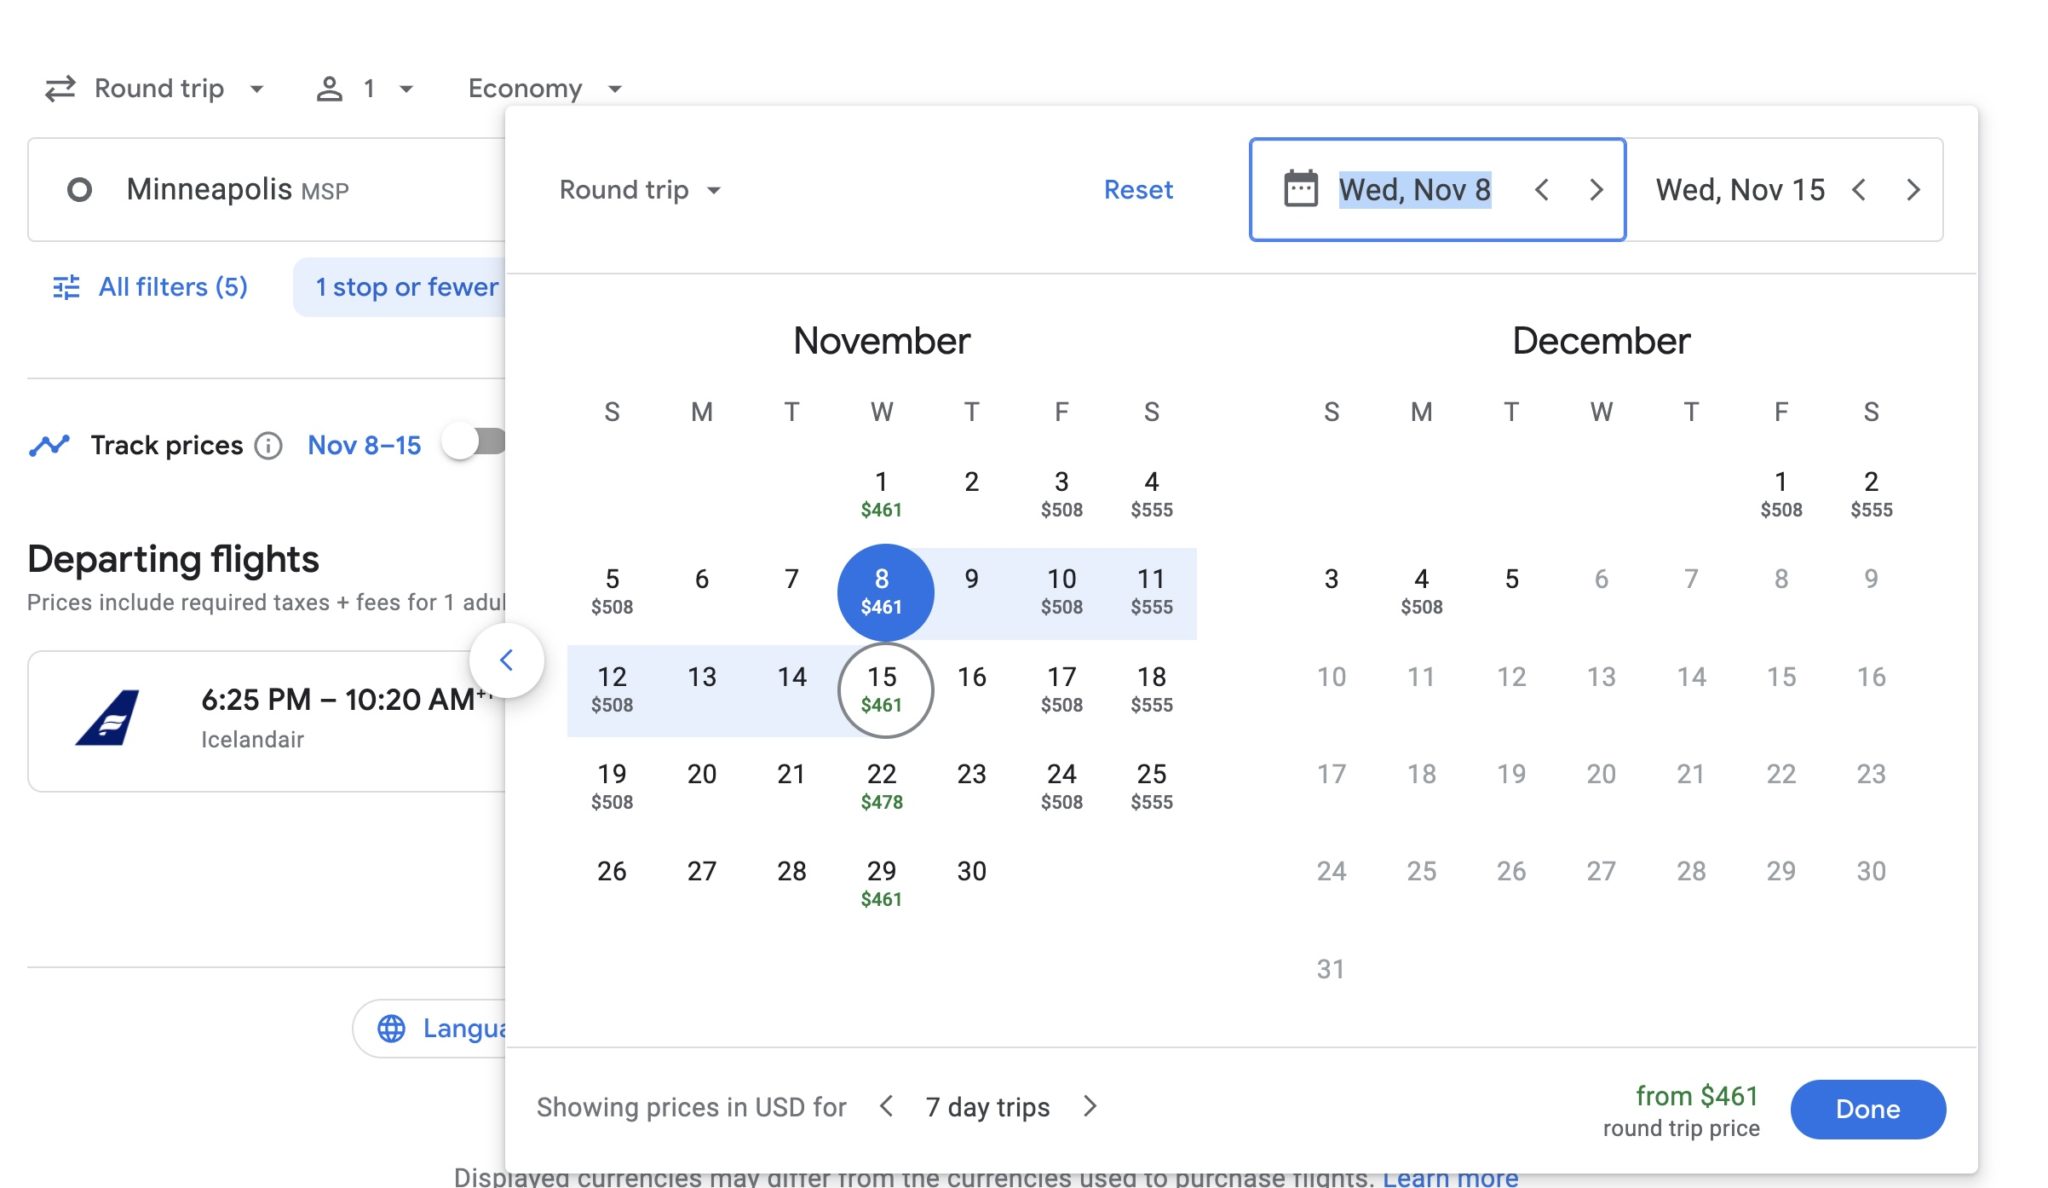Click the calendar icon beside Wed, Nov 8

click(1300, 190)
